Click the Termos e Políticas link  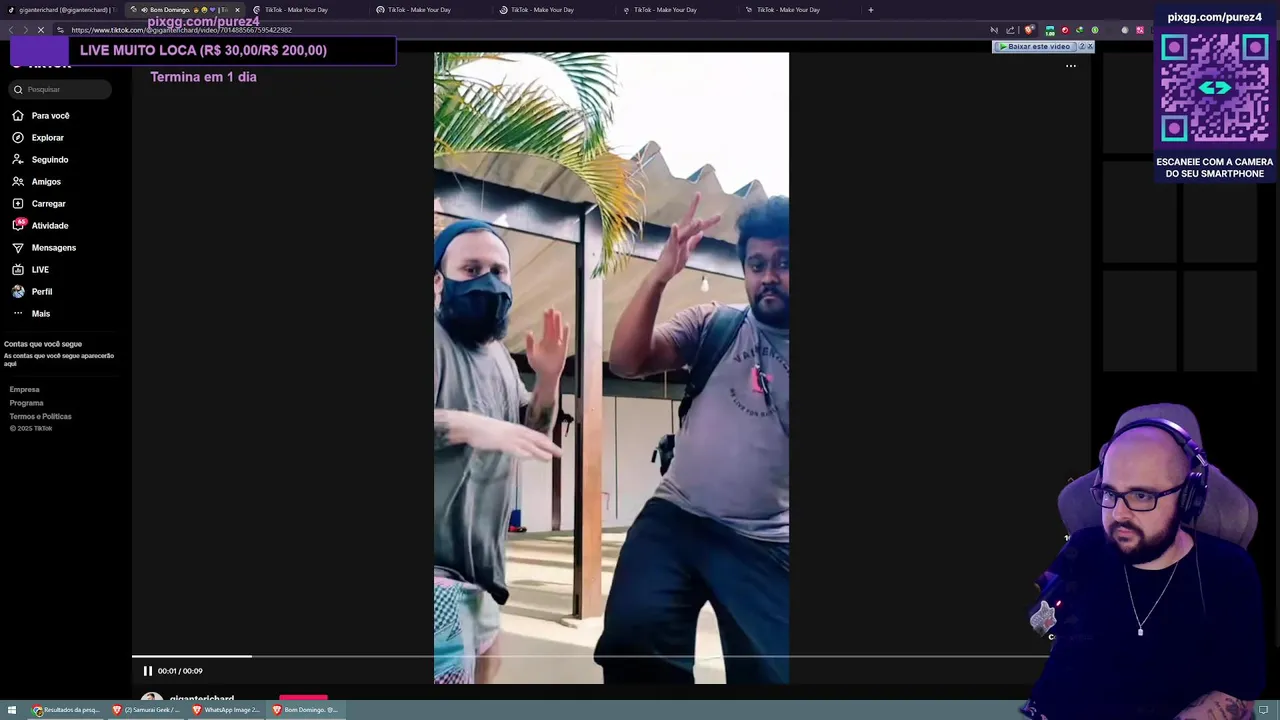[41, 416]
